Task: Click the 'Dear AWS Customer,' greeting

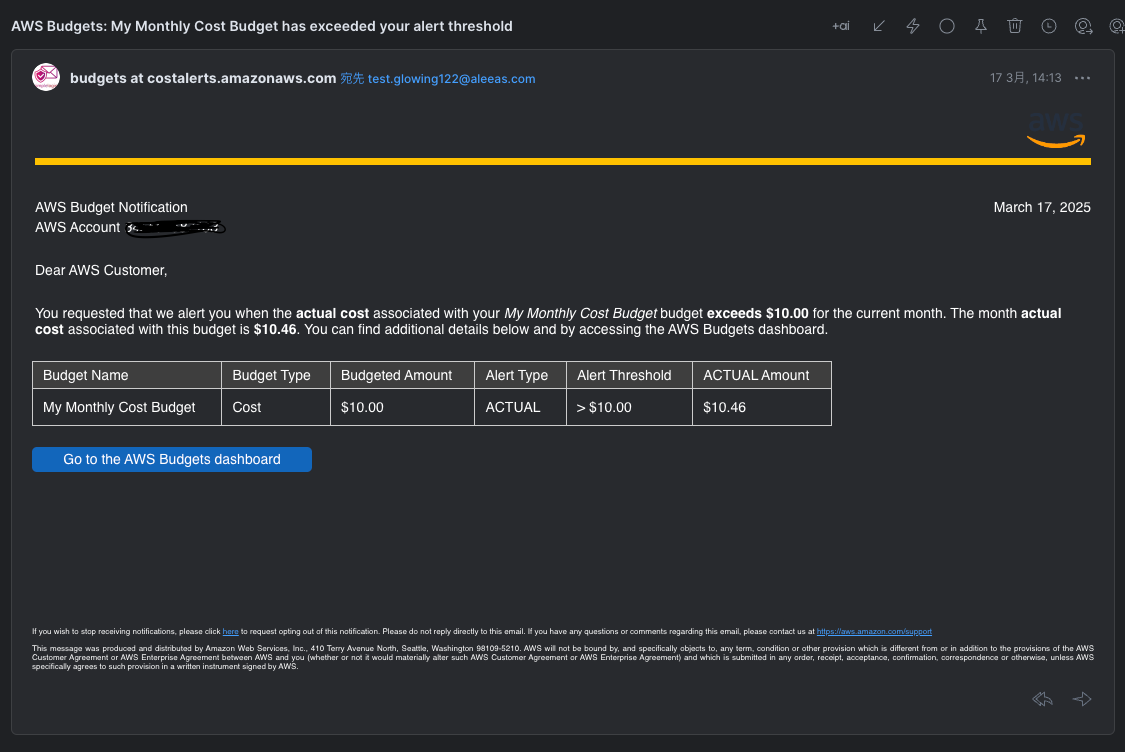Action: click(101, 271)
